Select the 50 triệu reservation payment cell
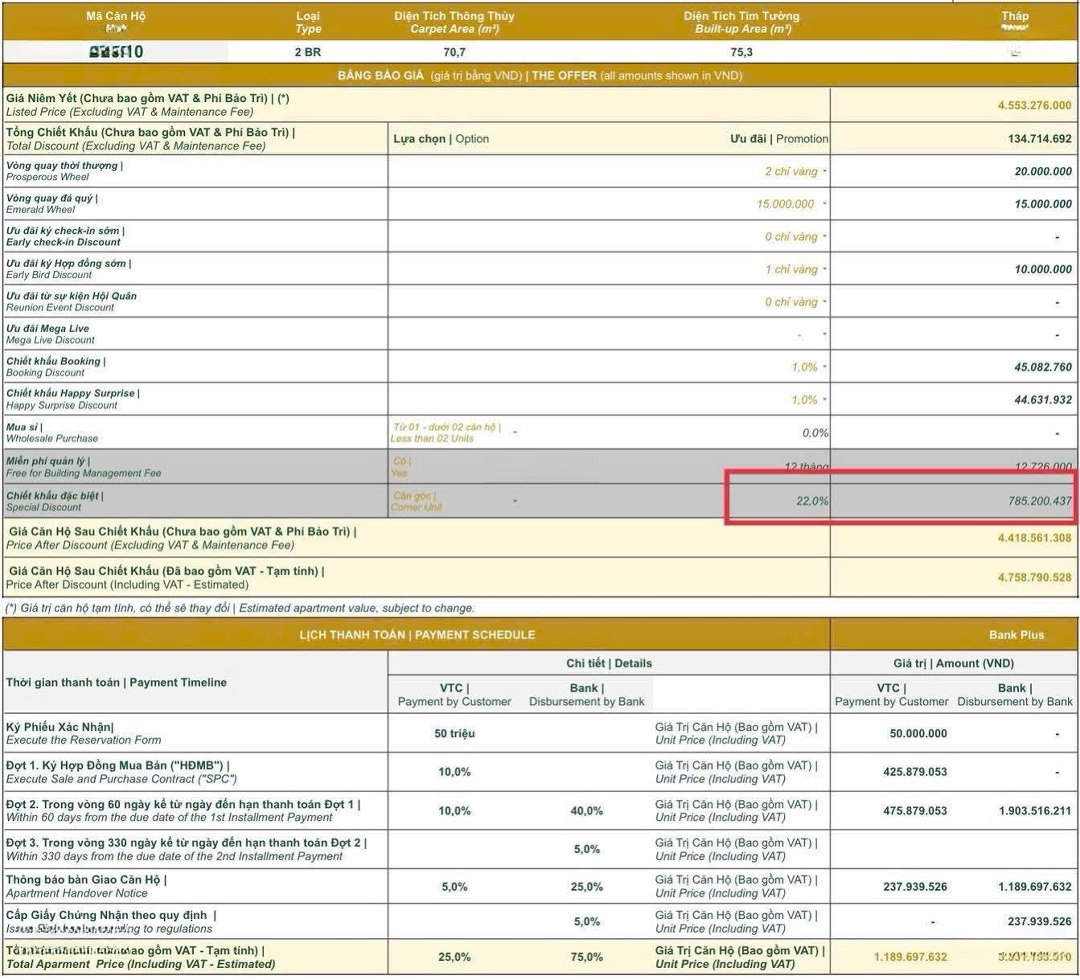The height and width of the screenshot is (980, 1080). point(455,733)
